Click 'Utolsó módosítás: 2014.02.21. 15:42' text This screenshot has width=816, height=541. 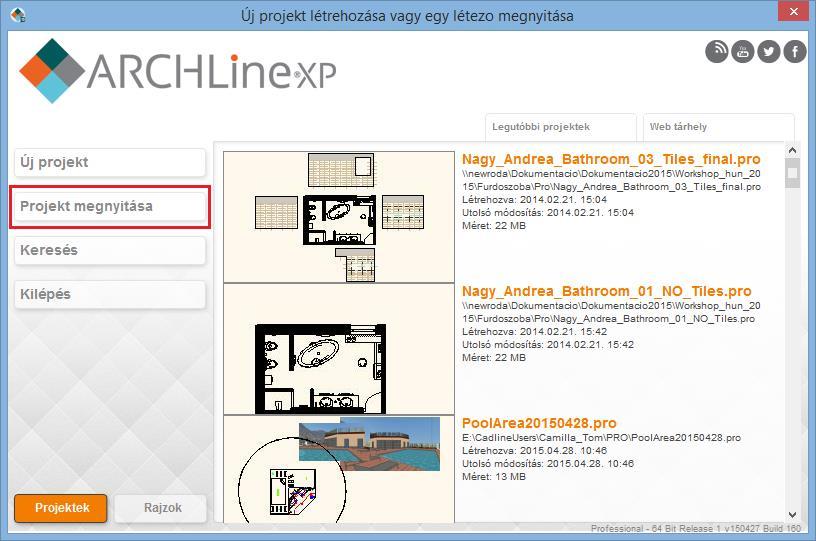pyautogui.click(x=547, y=345)
